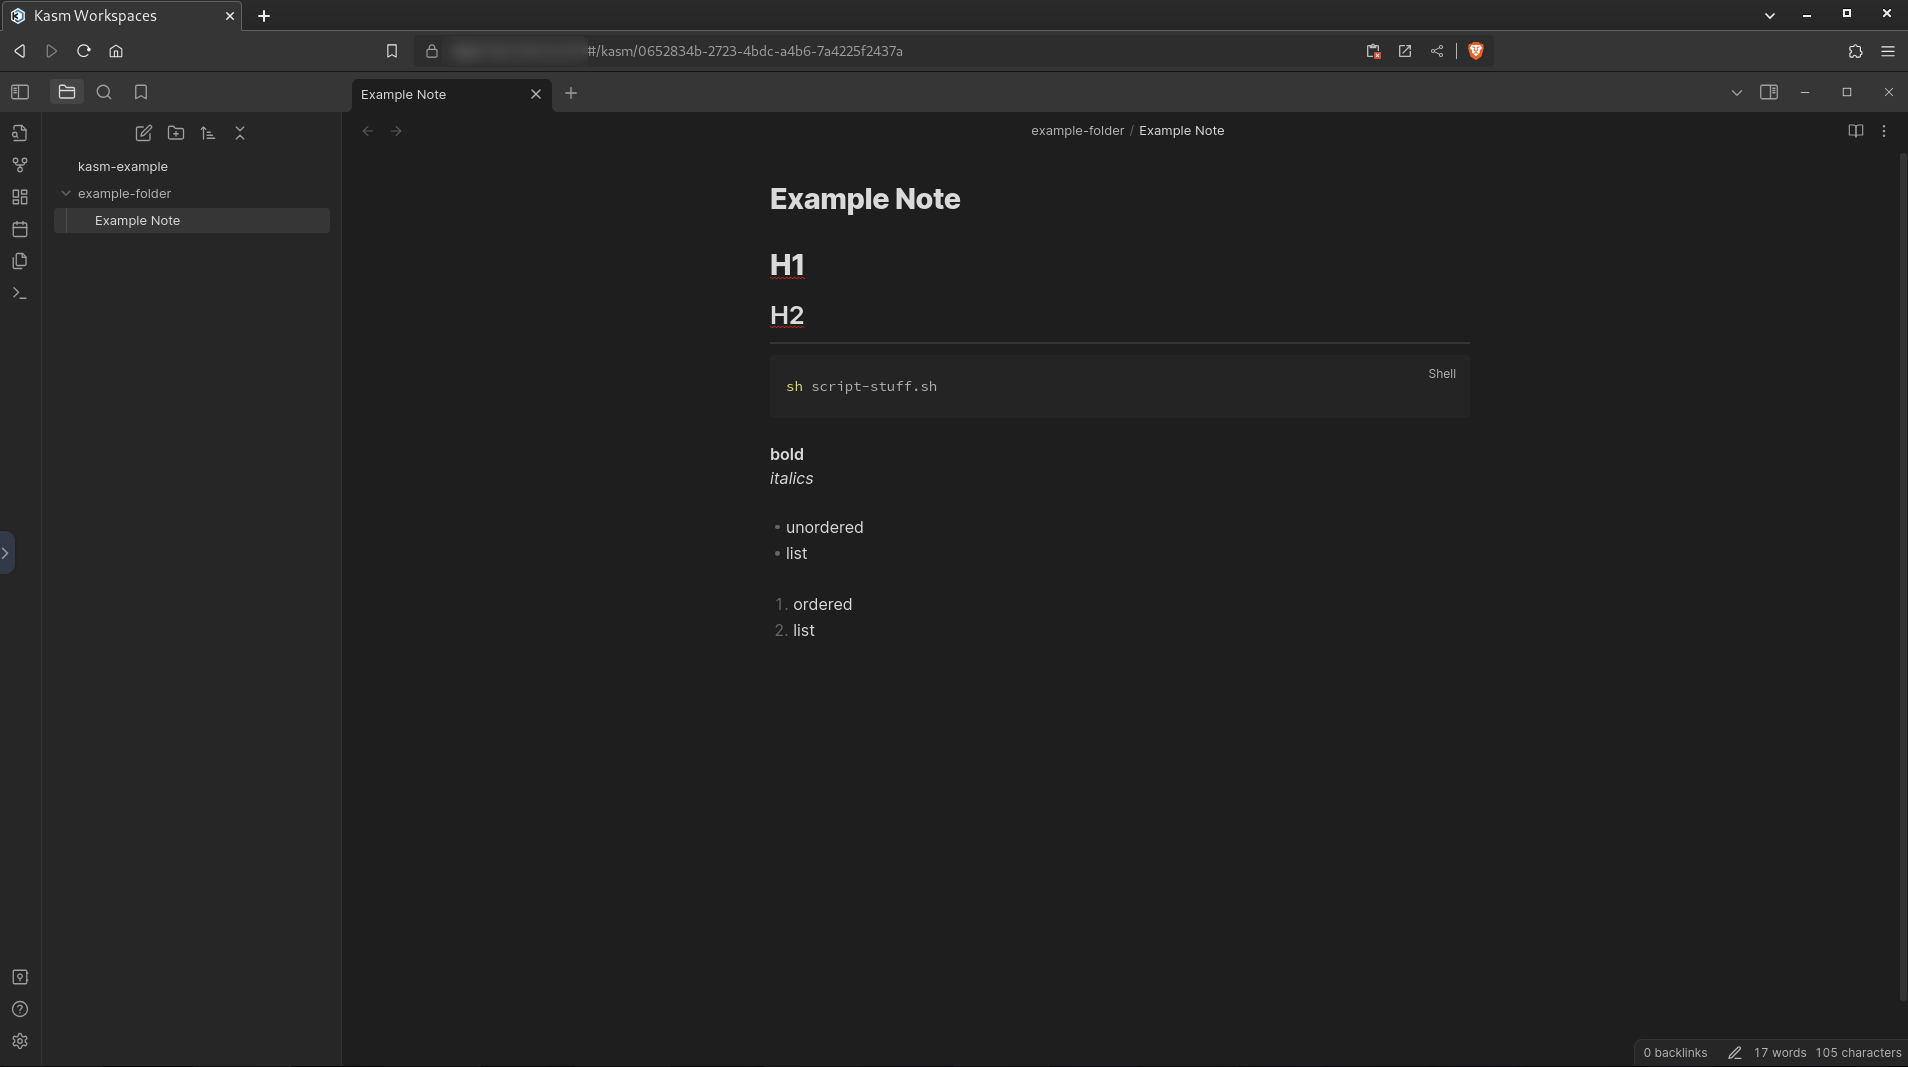Open Obsidian settings gear icon

click(20, 1041)
